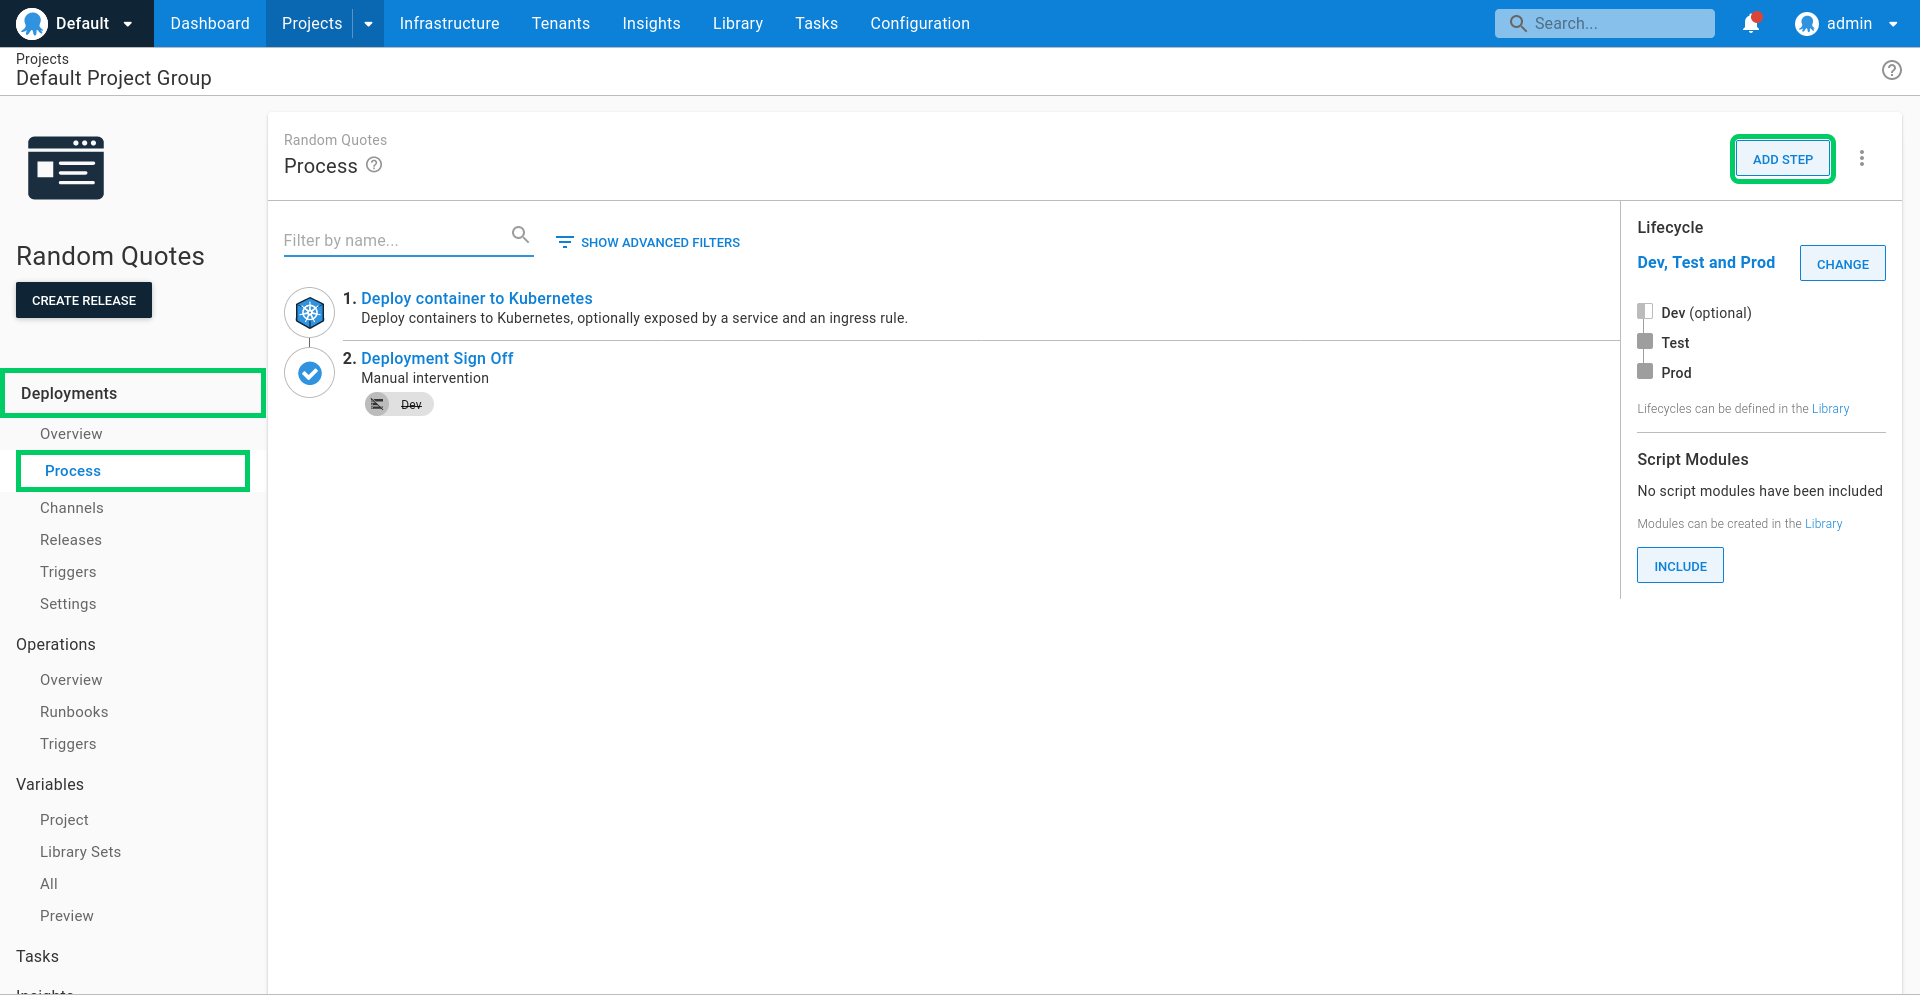The width and height of the screenshot is (1920, 995).
Task: Click the Kubernetes step icon
Action: 310,313
